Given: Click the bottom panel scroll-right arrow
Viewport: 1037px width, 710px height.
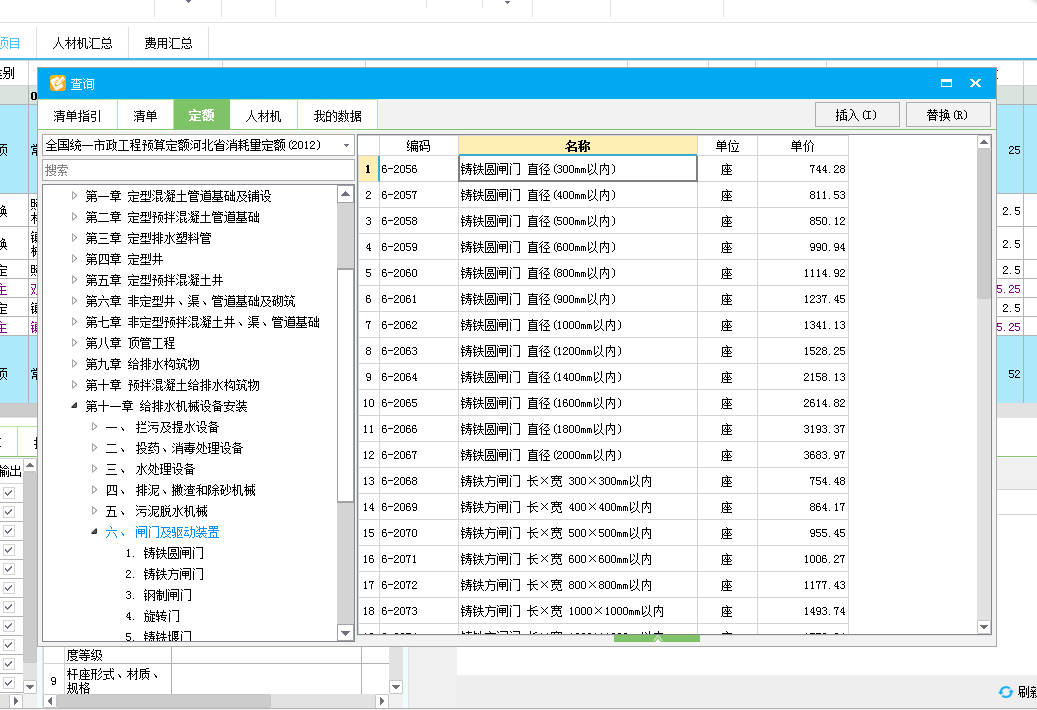Looking at the screenshot, I should 381,701.
